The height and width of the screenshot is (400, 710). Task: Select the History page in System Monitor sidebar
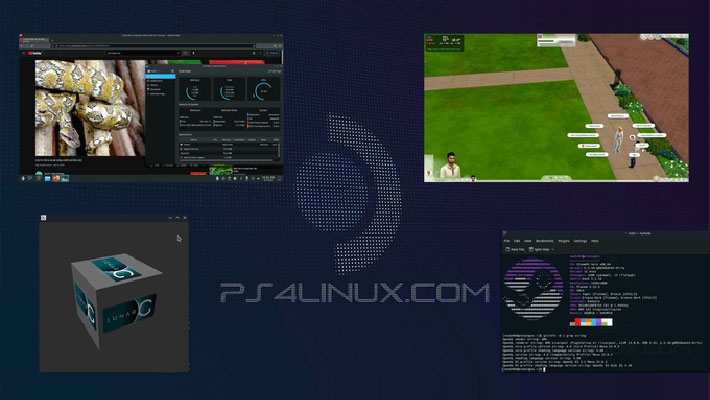160,85
